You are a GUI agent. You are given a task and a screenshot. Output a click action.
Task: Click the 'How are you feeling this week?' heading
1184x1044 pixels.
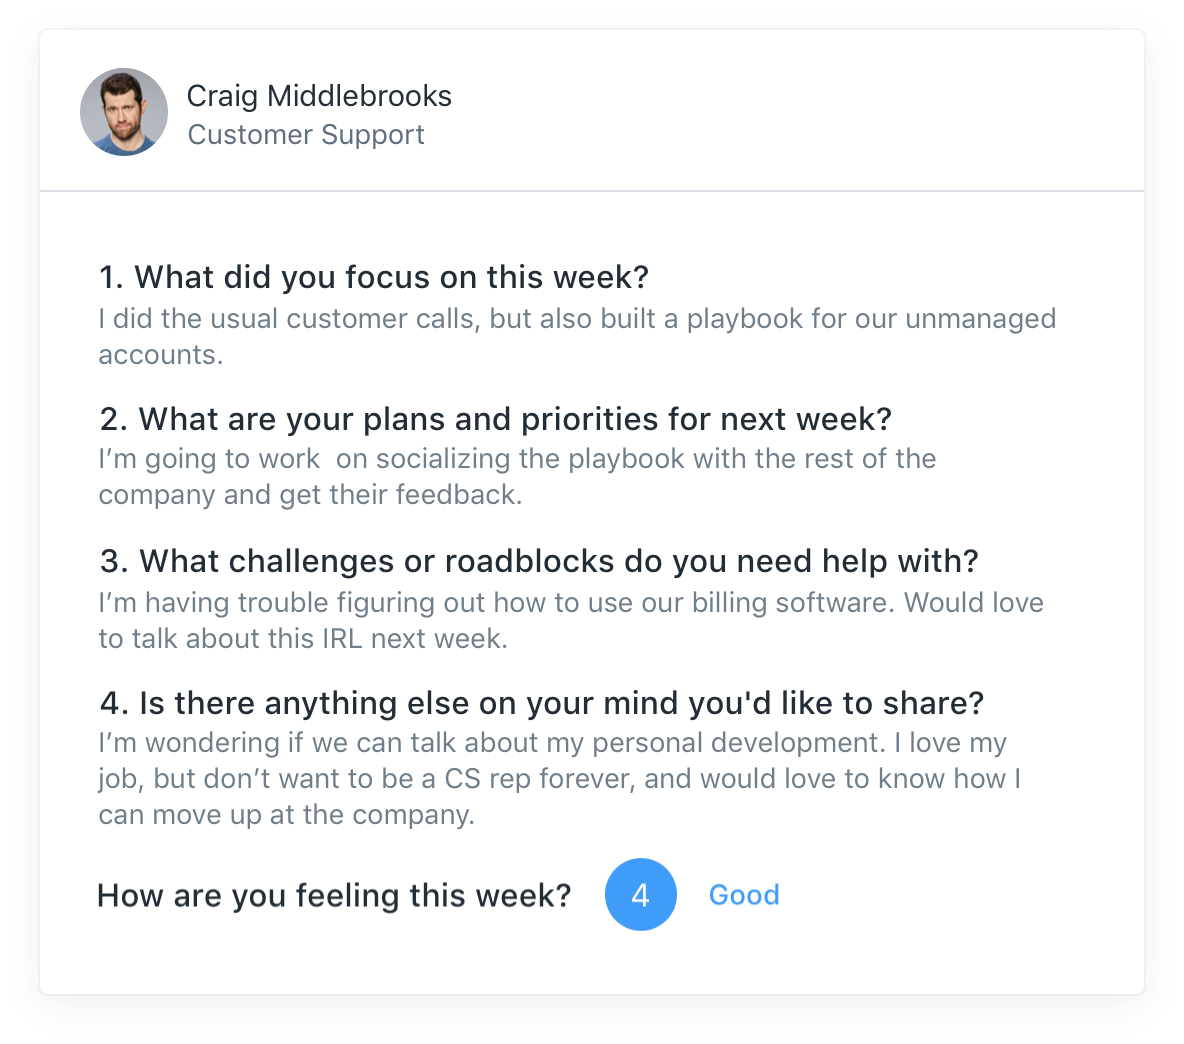tap(334, 895)
